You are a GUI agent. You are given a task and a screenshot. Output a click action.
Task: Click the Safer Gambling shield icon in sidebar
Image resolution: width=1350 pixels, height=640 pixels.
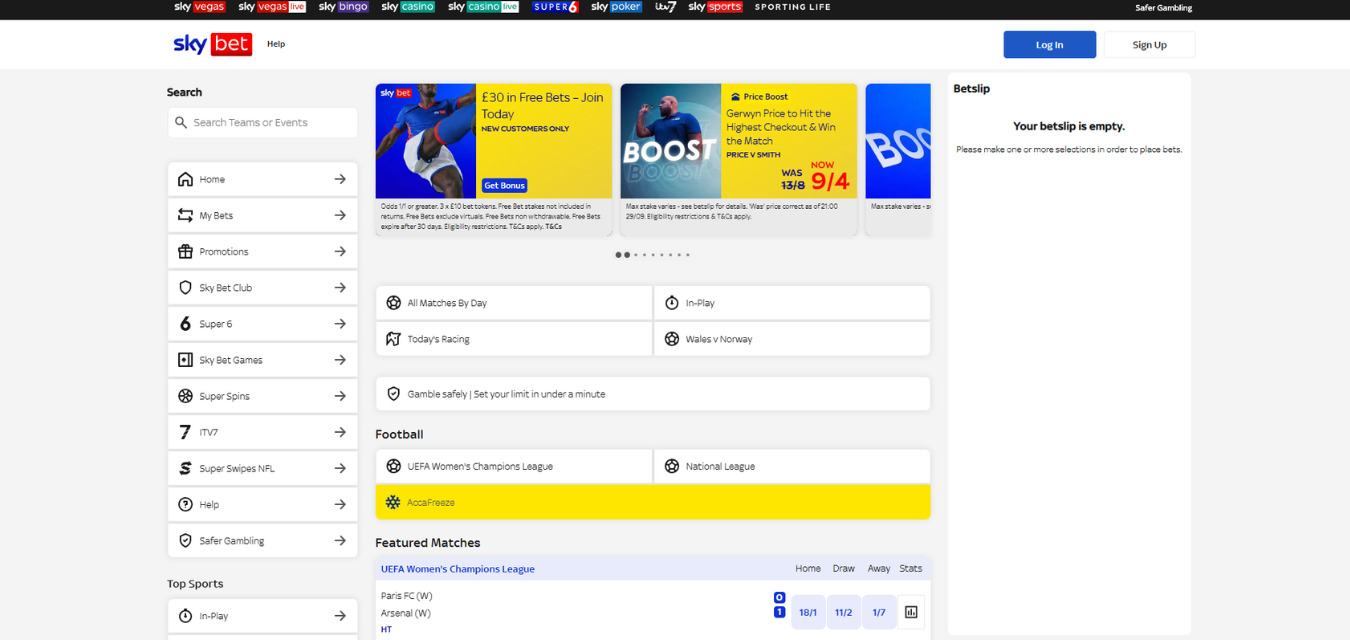pyautogui.click(x=185, y=540)
